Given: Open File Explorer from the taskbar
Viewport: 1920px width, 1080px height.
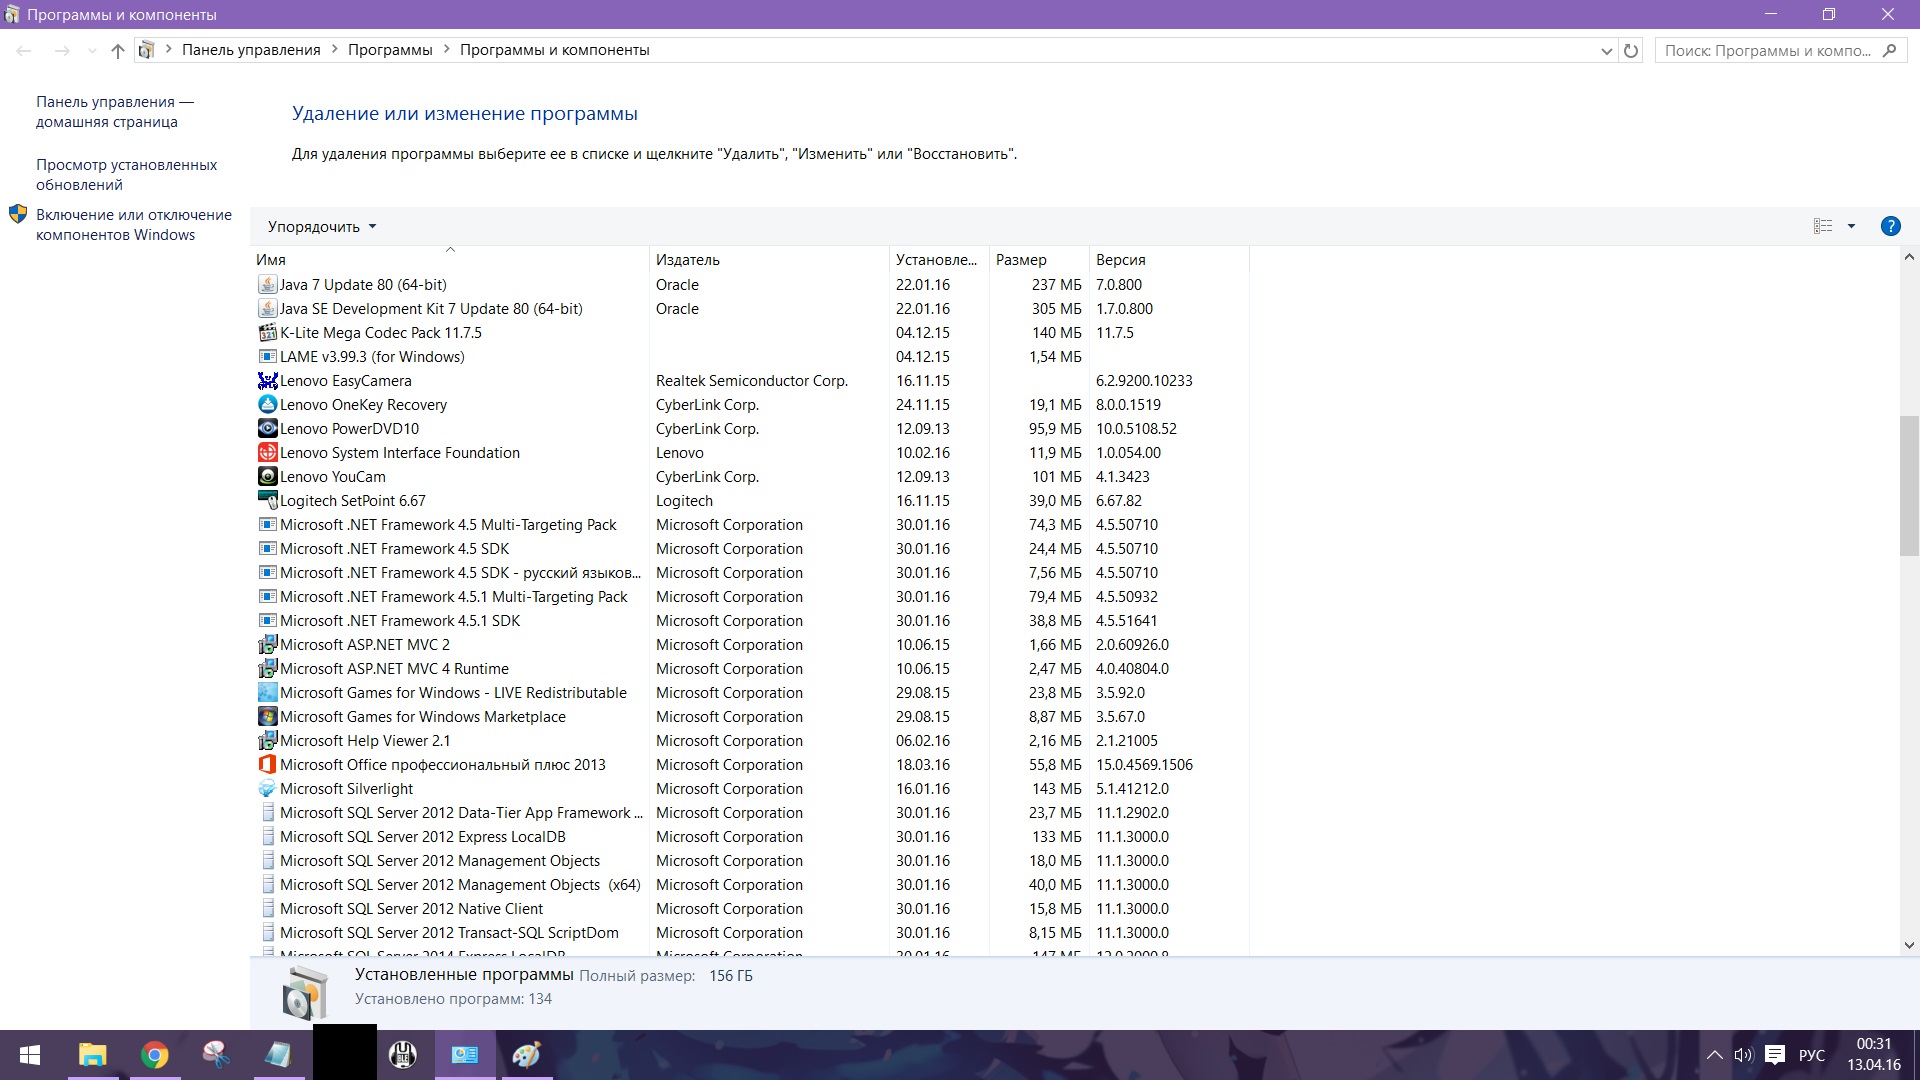Looking at the screenshot, I should pyautogui.click(x=93, y=1055).
